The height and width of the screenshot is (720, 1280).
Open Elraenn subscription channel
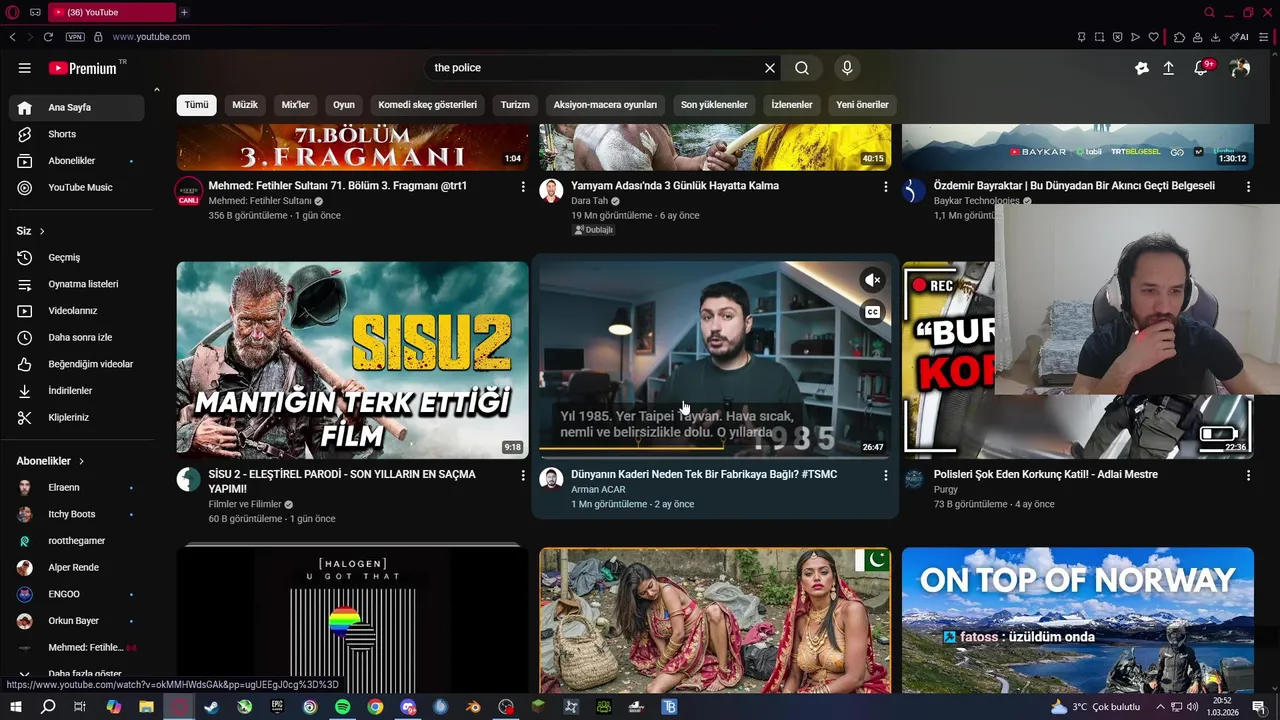tap(76, 487)
